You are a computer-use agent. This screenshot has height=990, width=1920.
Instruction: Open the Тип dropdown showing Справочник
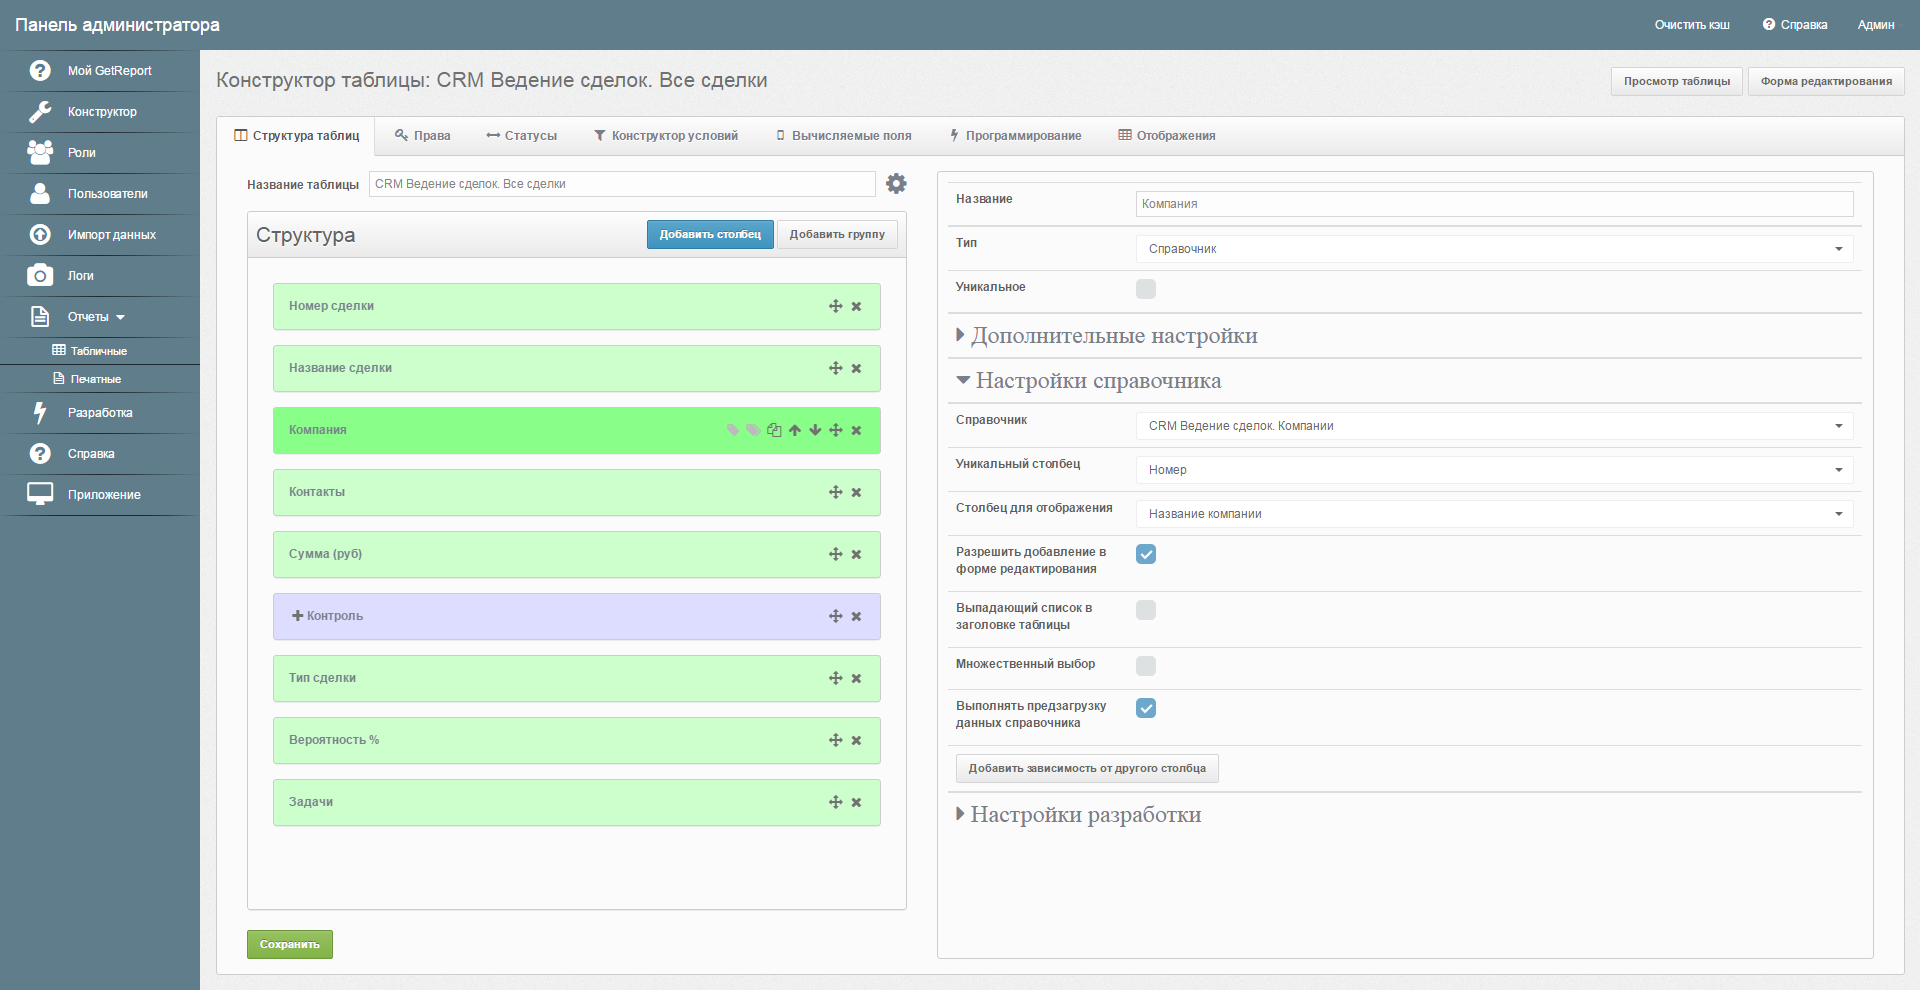click(1494, 249)
